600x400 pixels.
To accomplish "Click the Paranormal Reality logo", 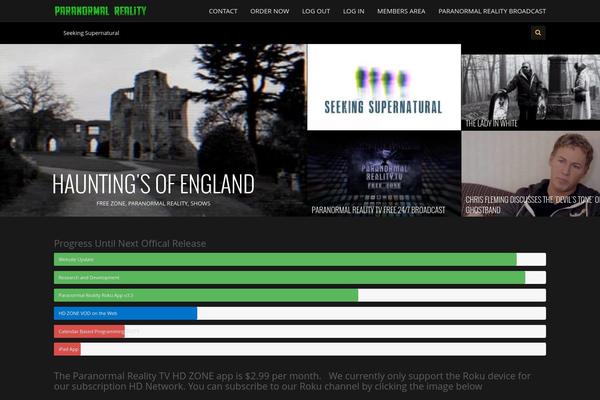I will (101, 11).
